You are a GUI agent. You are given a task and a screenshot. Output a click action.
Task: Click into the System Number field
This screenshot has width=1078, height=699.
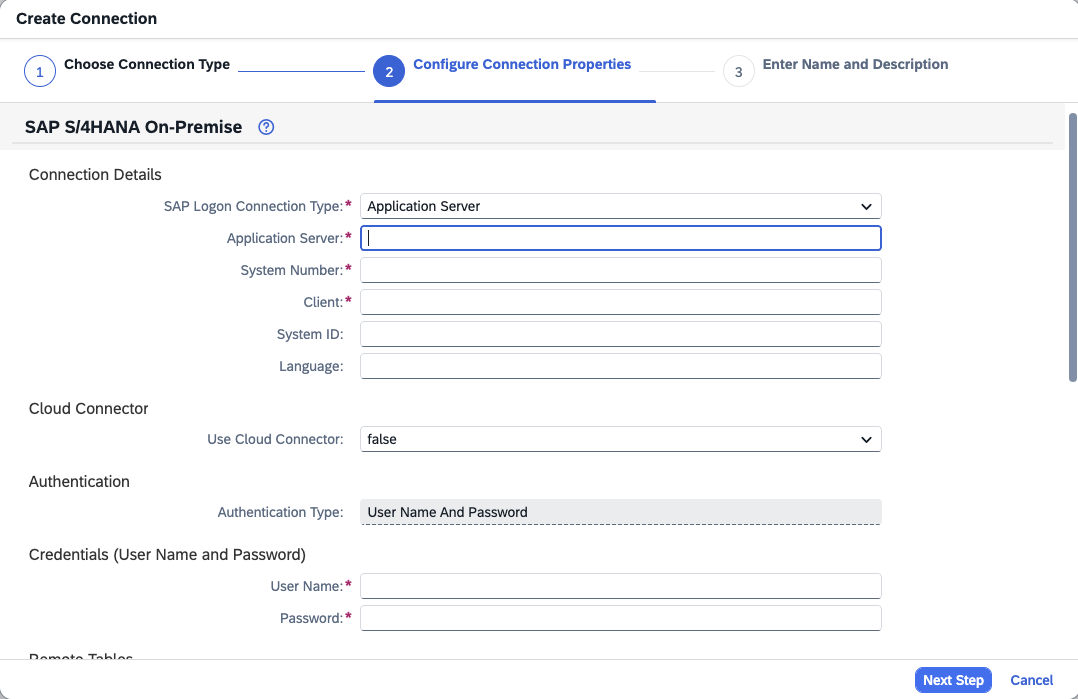click(620, 270)
